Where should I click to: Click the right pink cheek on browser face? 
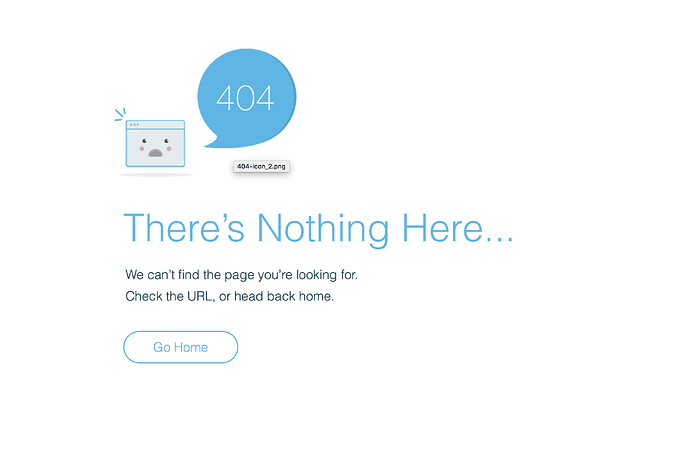pos(169,149)
